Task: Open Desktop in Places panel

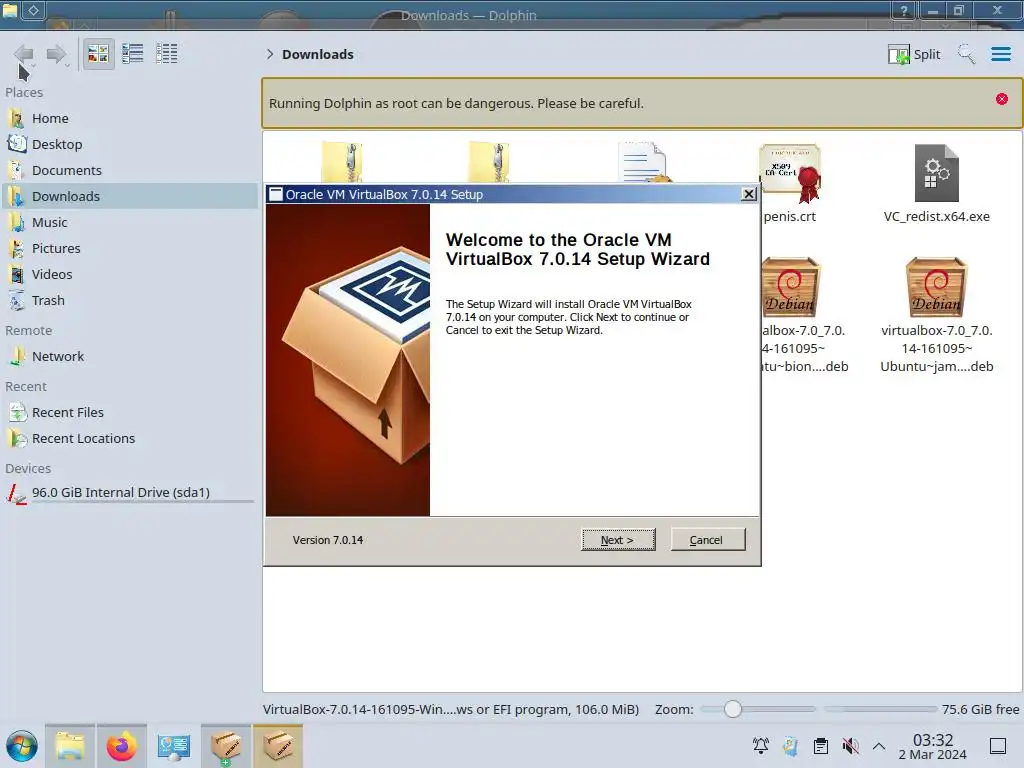Action: [131, 144]
